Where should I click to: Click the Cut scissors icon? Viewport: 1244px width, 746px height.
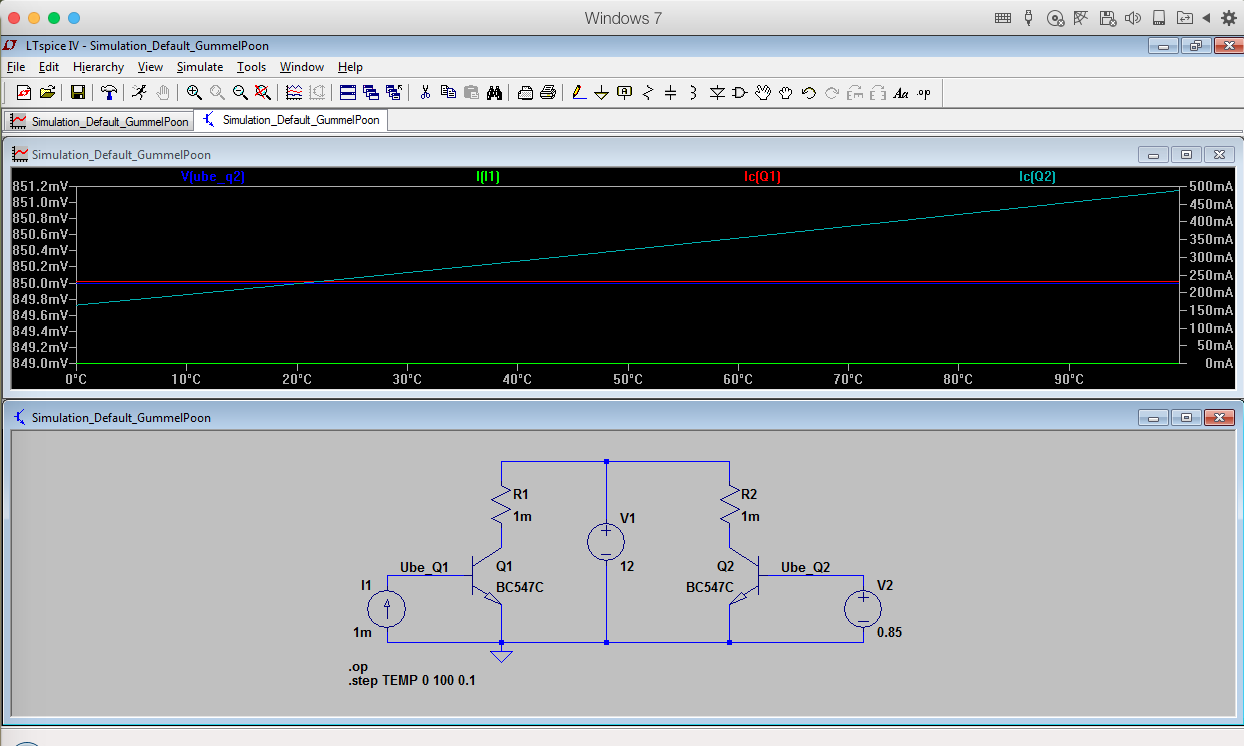tap(425, 93)
